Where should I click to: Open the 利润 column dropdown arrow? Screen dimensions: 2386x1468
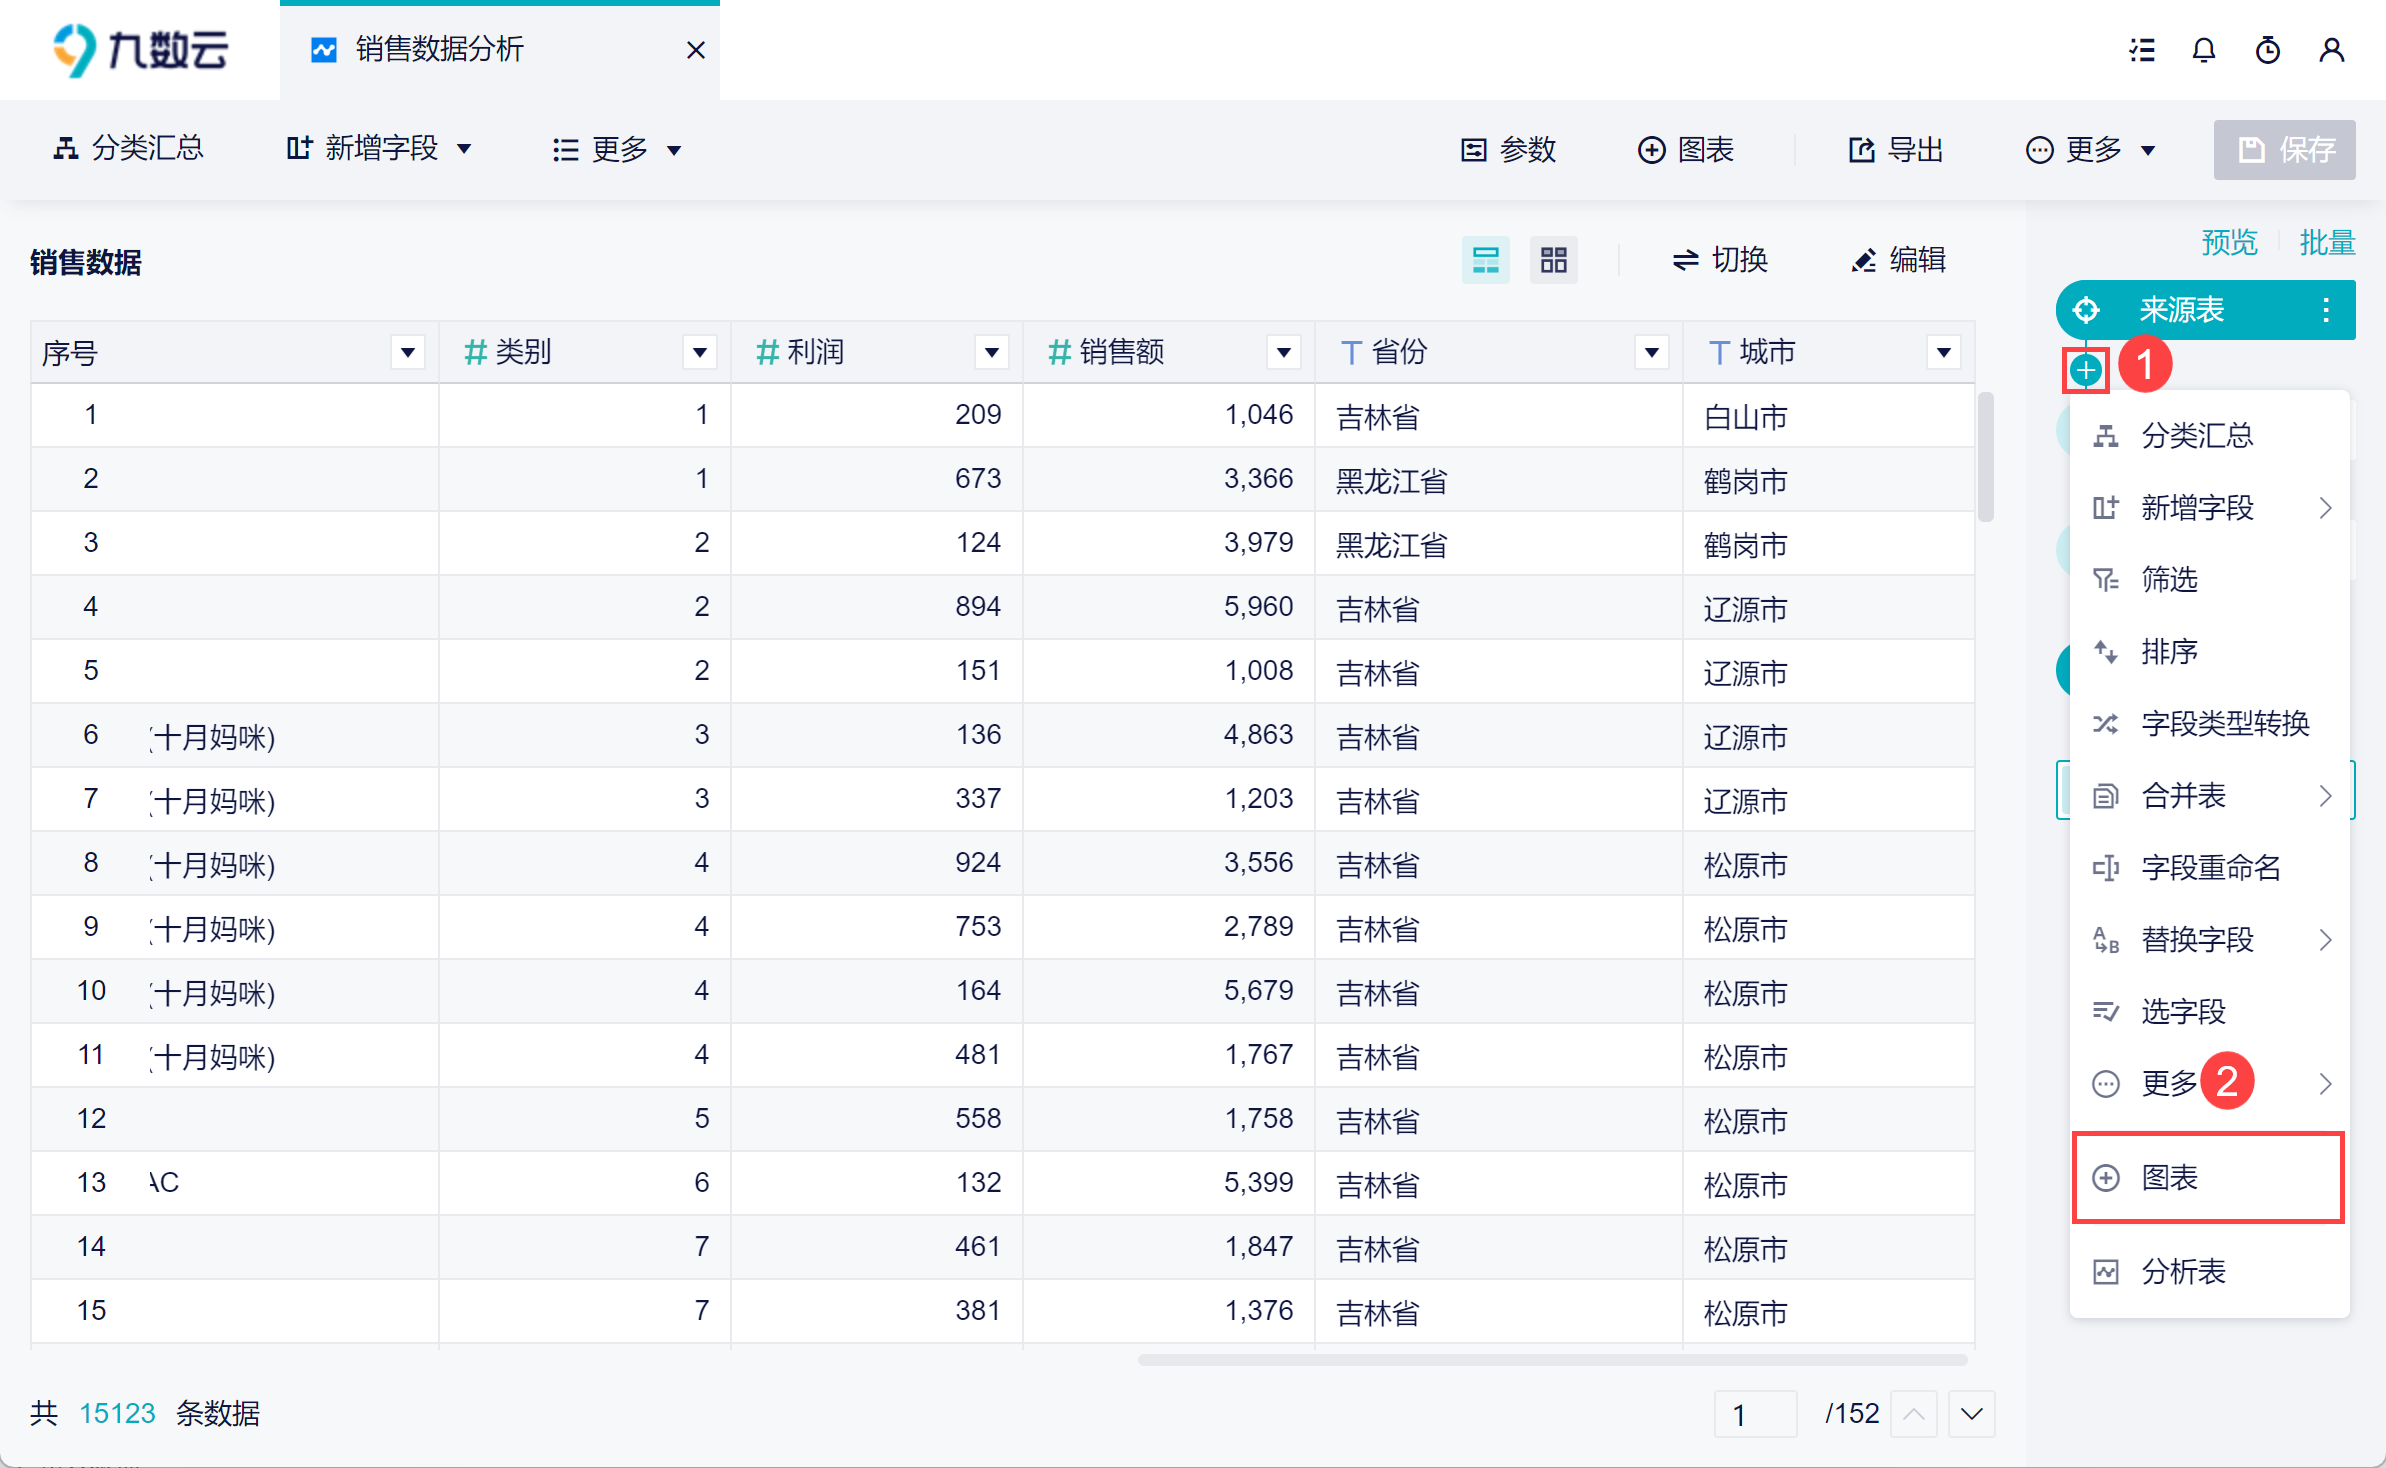[x=991, y=352]
